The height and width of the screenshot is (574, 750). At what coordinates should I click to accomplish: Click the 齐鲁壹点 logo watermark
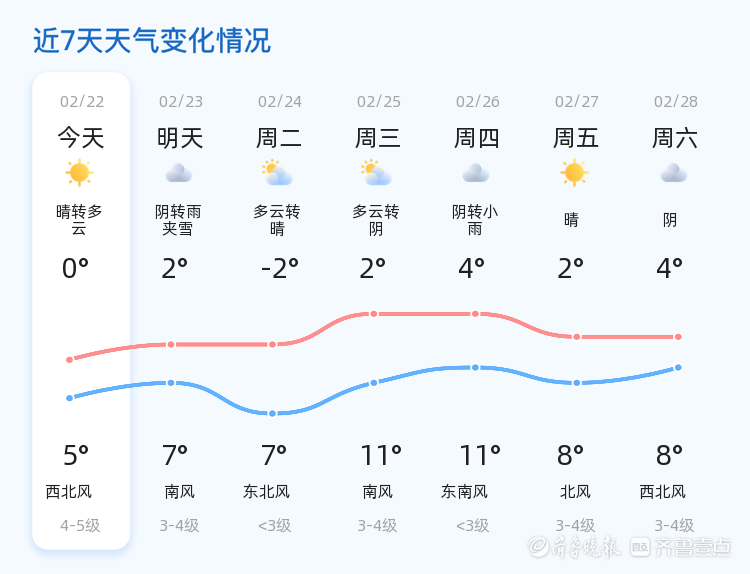694,546
